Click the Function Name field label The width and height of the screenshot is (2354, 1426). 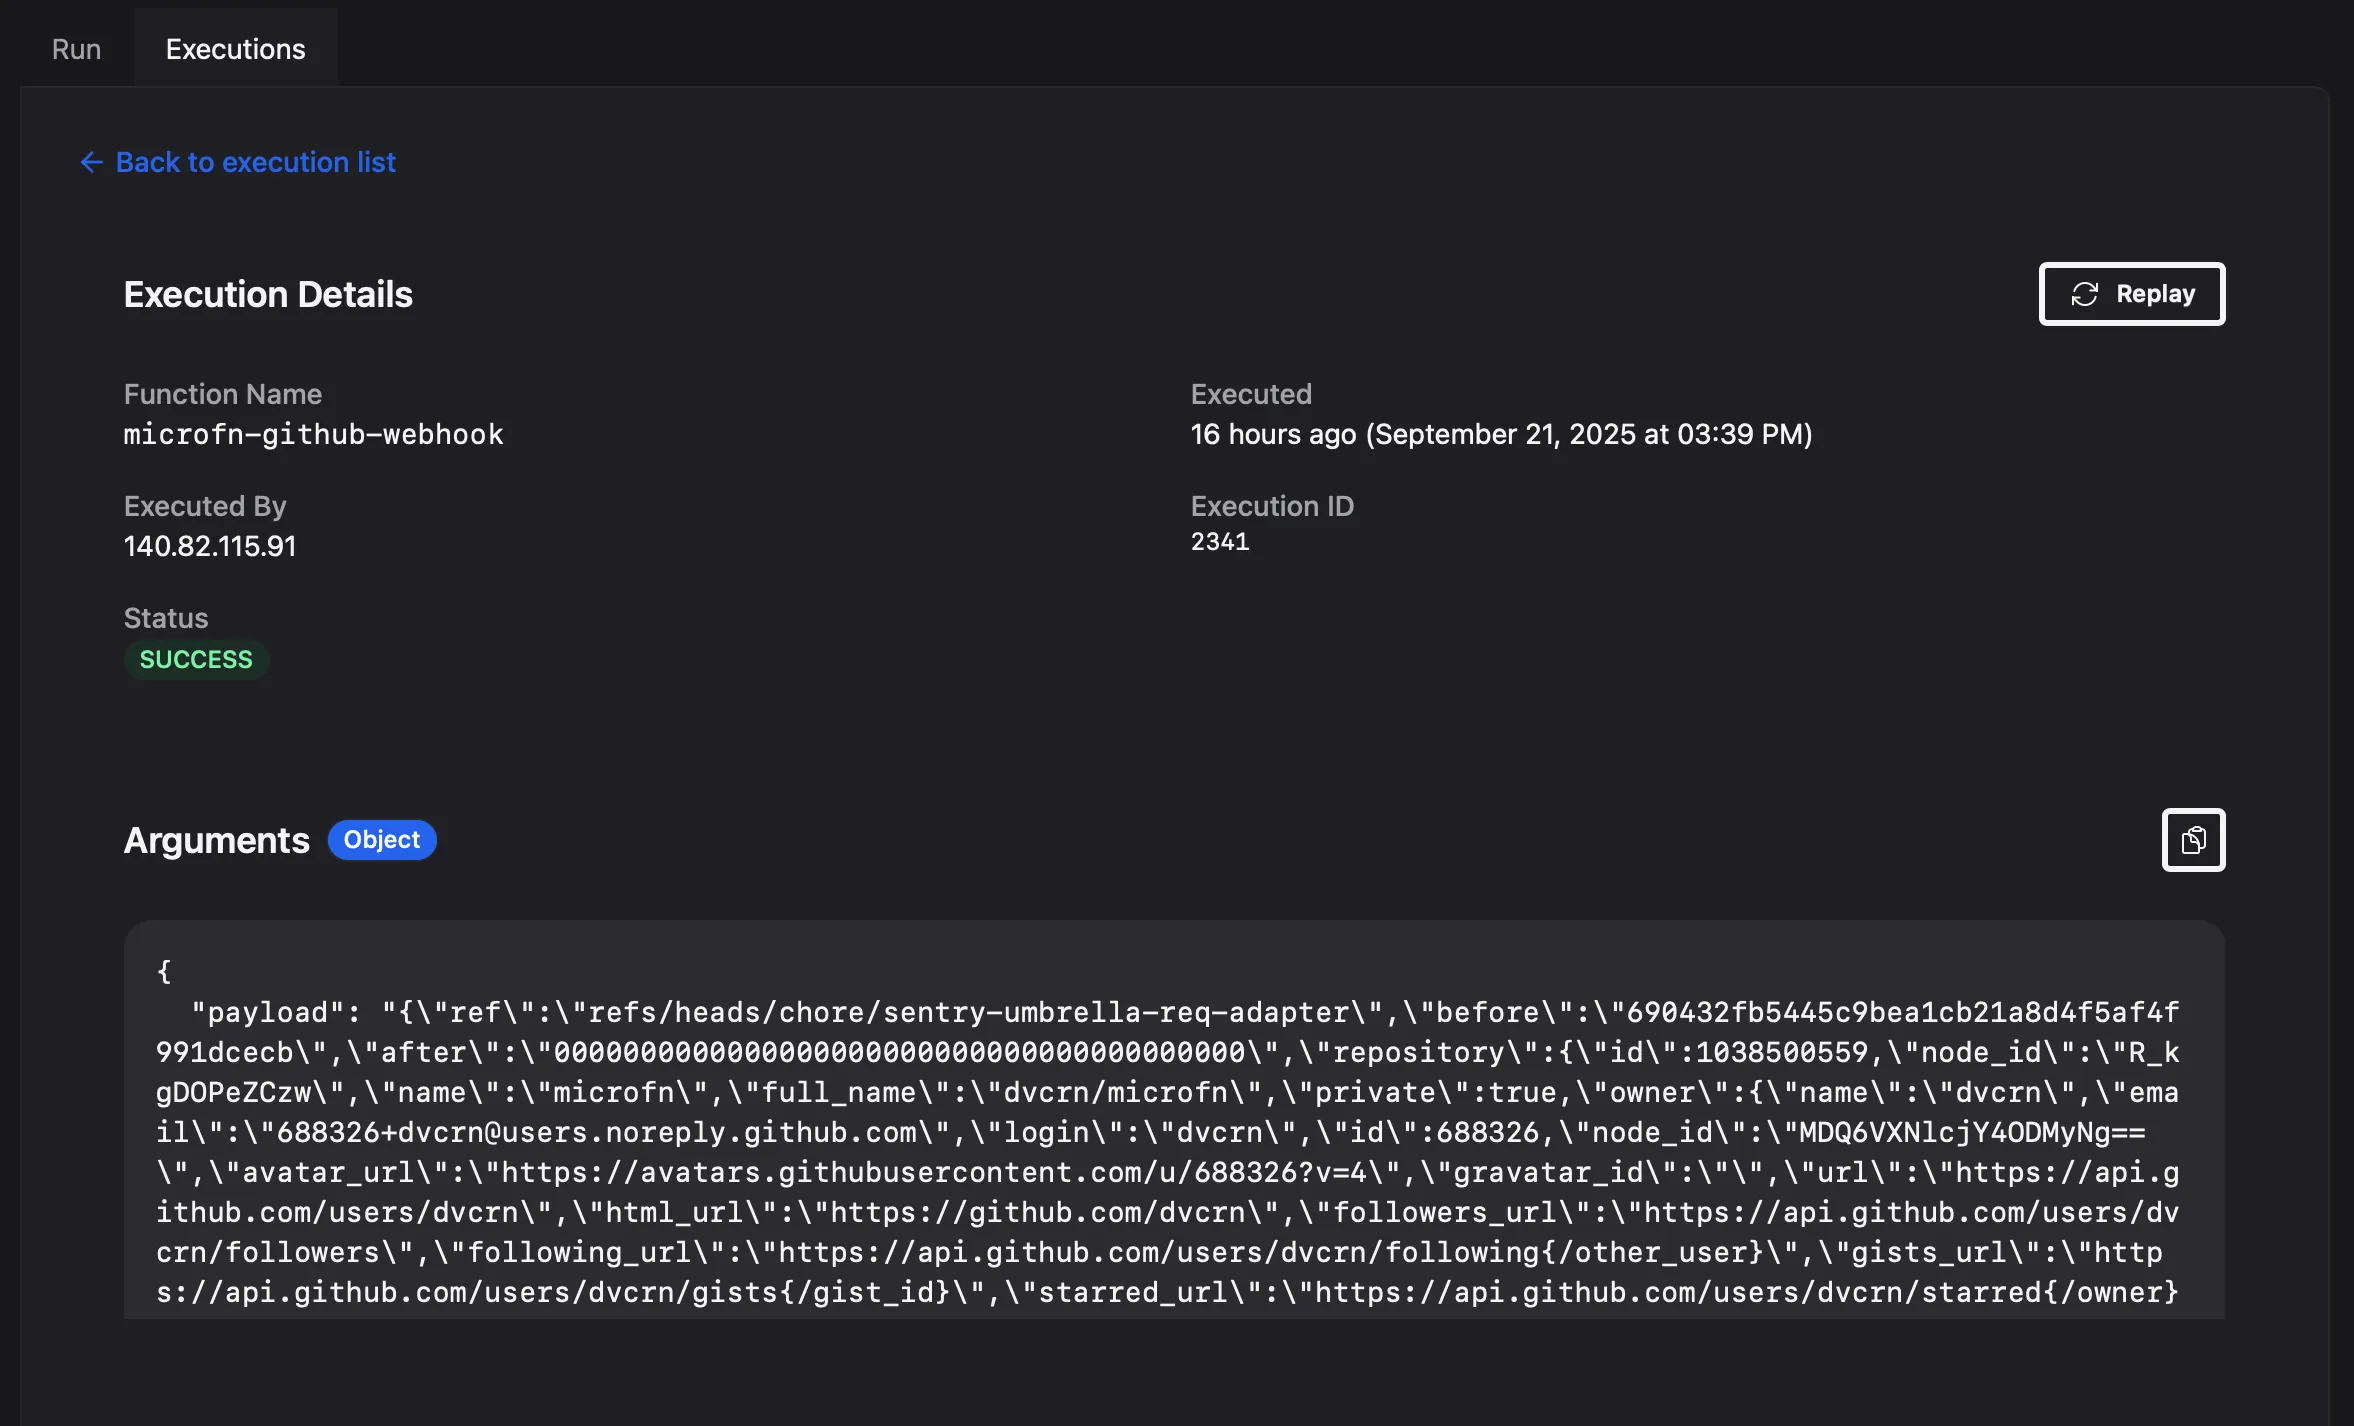tap(222, 394)
